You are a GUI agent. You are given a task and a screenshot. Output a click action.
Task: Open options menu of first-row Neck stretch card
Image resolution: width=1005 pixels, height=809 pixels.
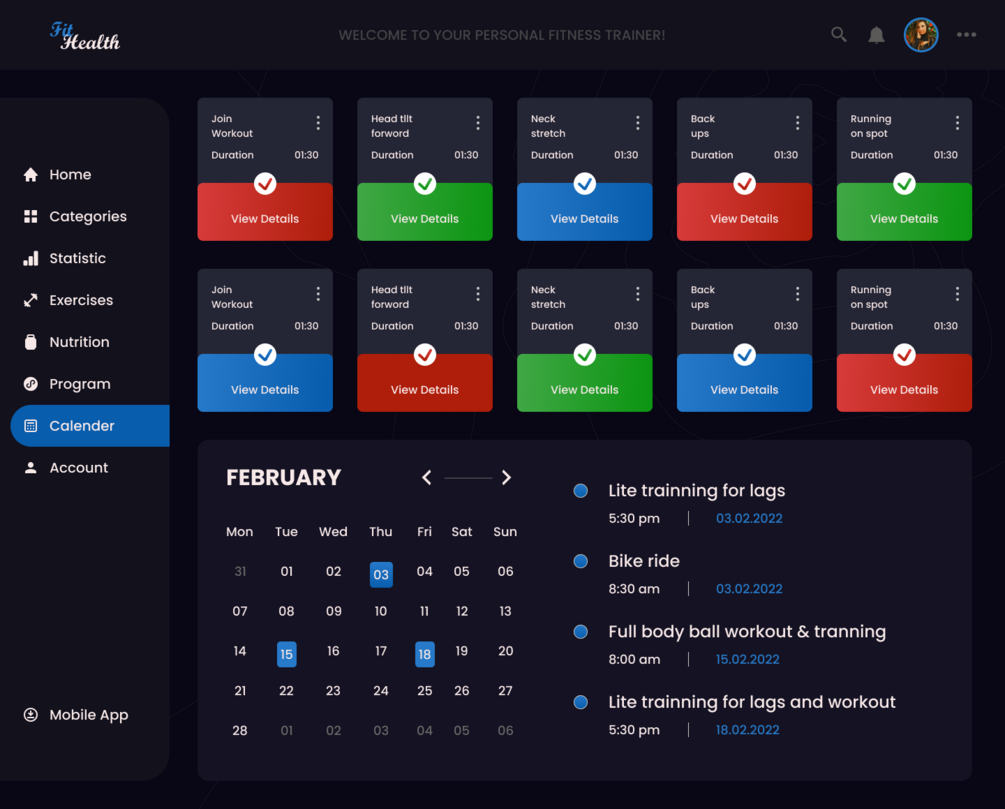tap(638, 123)
